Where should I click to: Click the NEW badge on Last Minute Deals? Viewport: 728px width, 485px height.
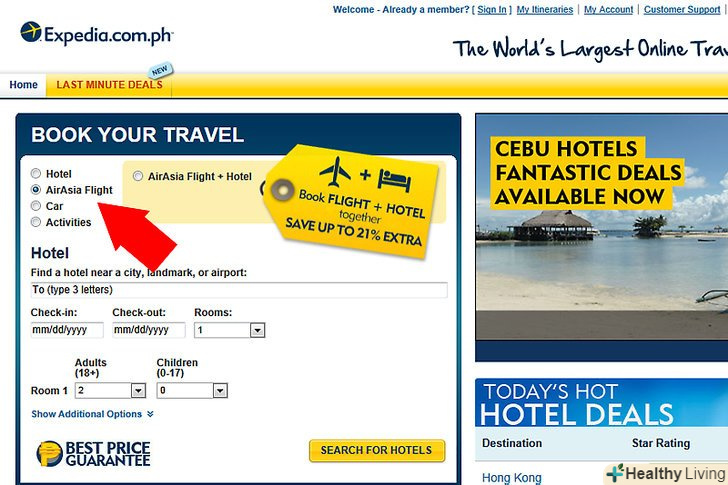click(x=160, y=71)
